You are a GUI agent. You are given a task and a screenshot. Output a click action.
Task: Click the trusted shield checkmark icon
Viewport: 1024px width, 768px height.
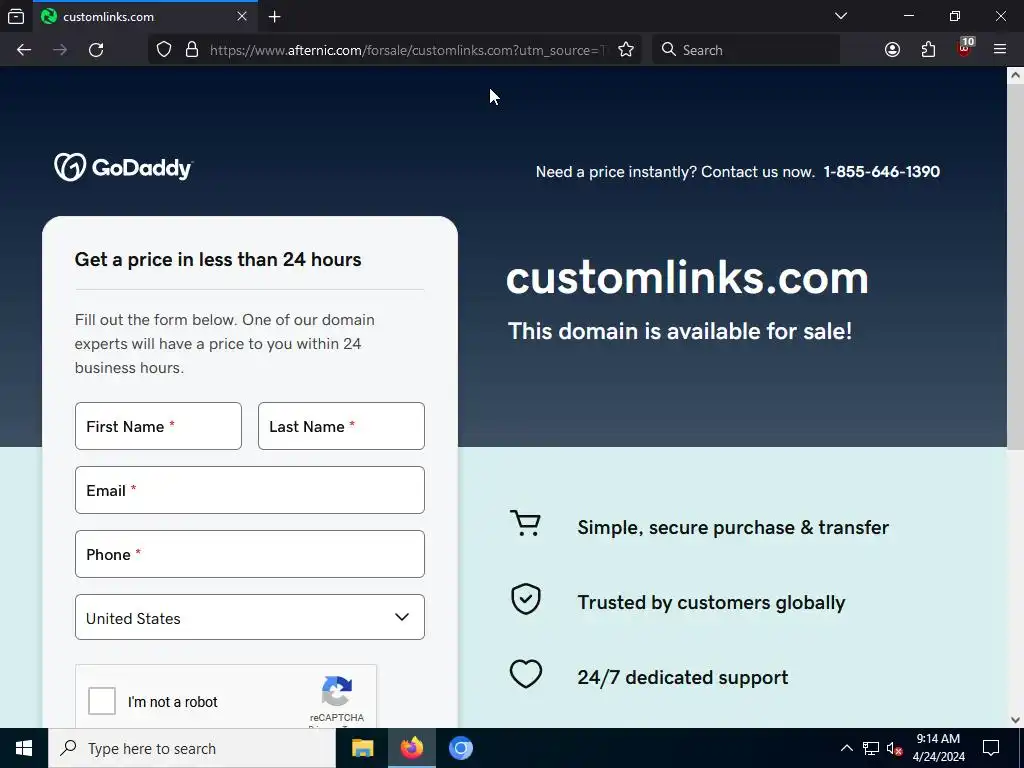[x=526, y=599]
